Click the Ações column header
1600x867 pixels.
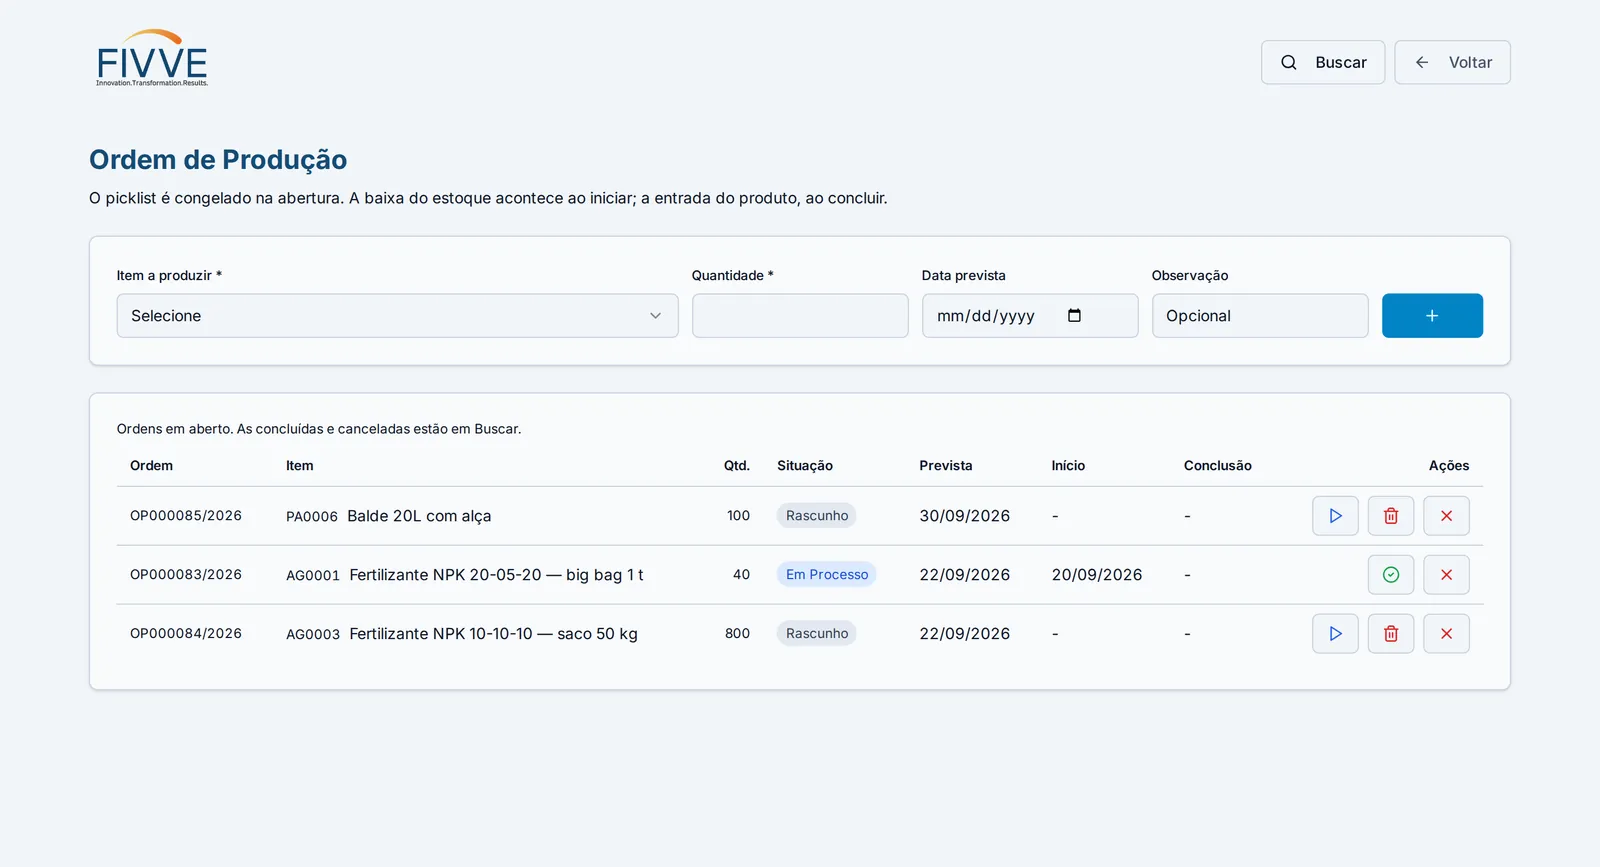tap(1449, 466)
